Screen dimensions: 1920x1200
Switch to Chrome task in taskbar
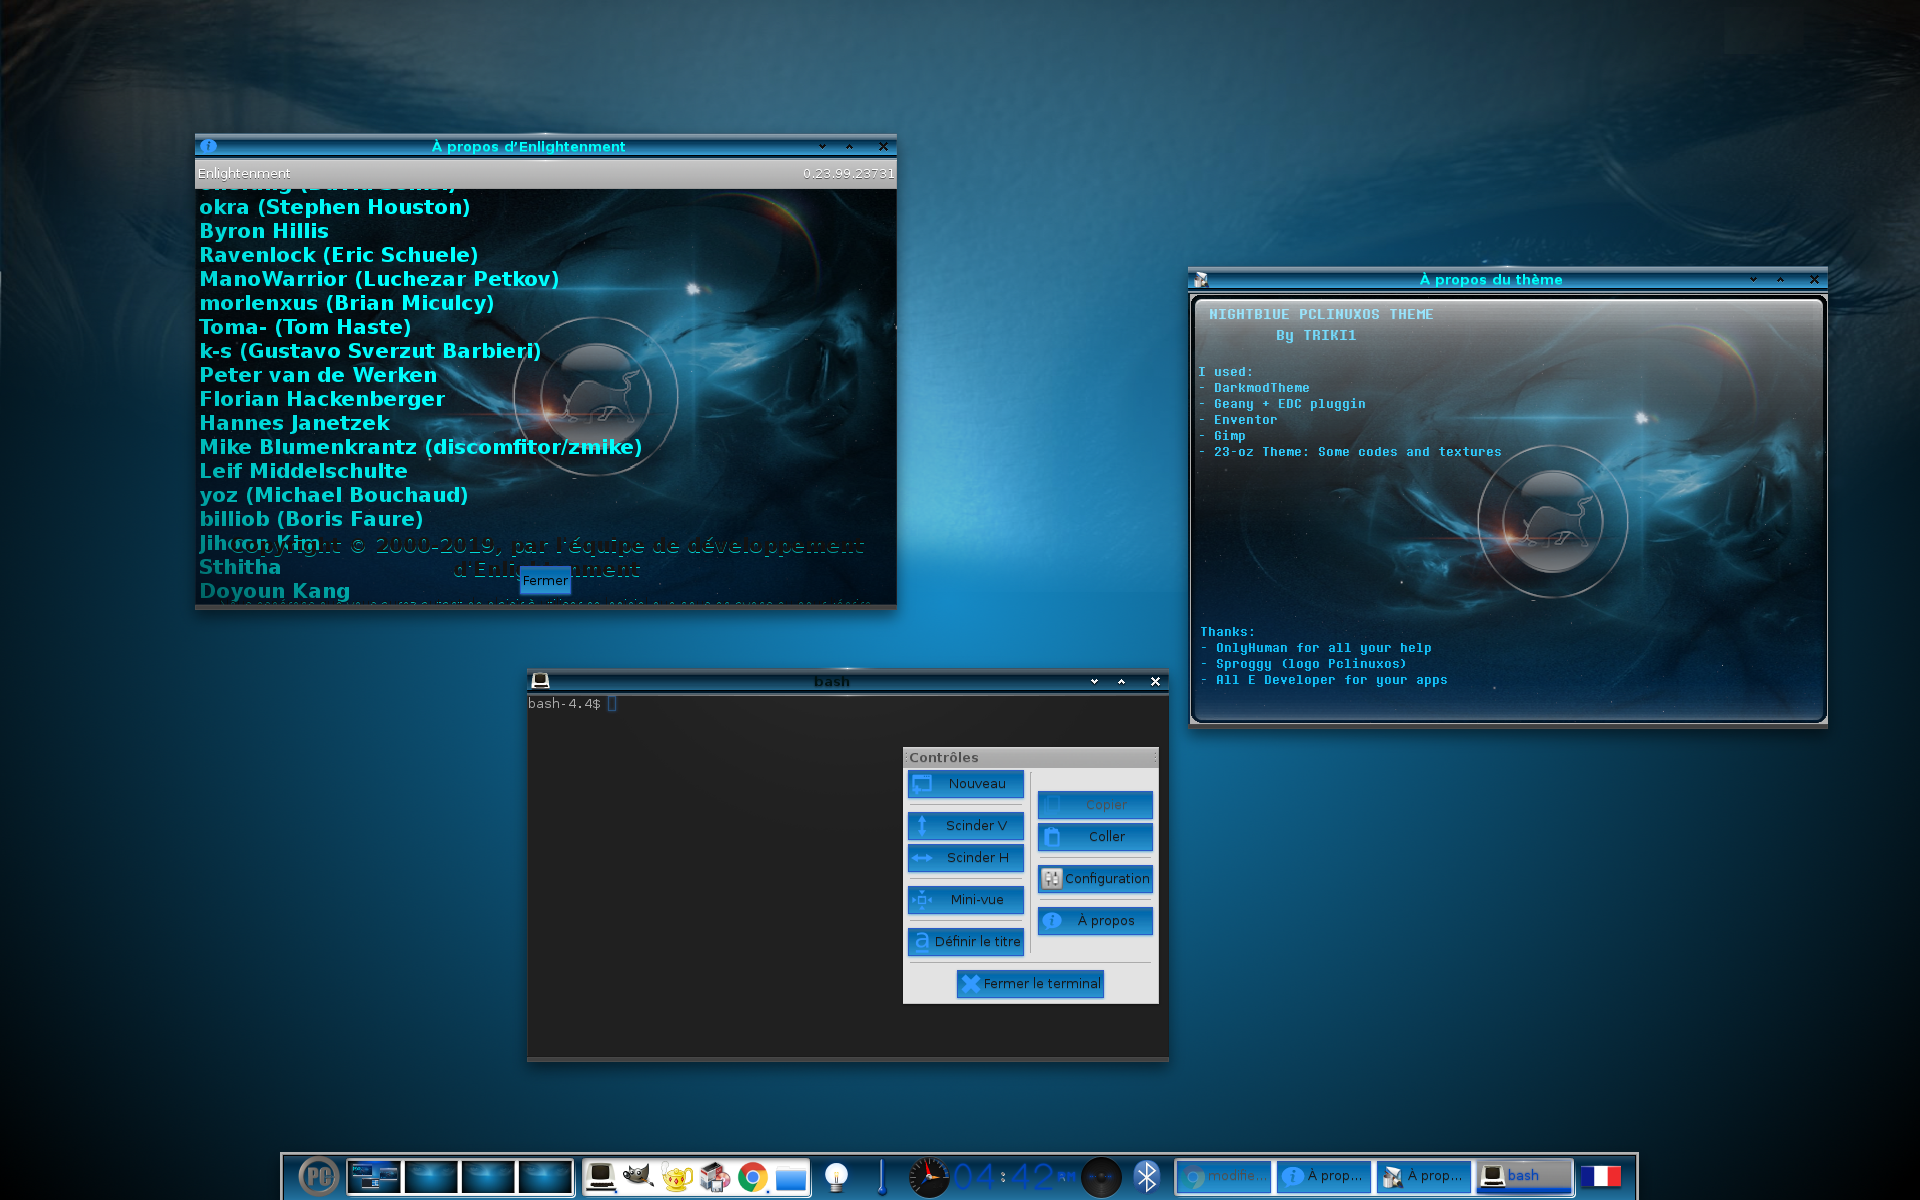pyautogui.click(x=1224, y=1176)
